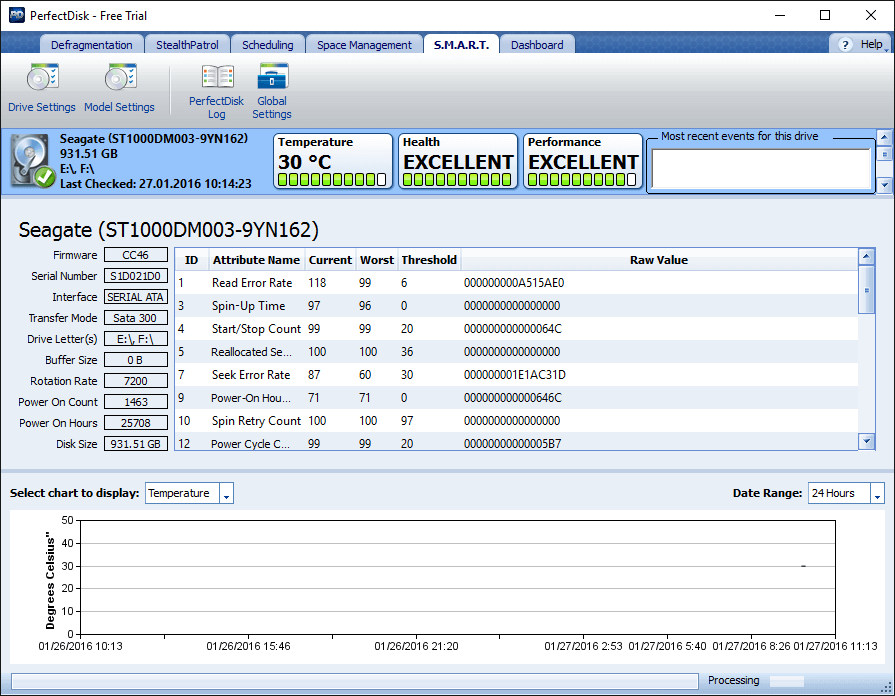Image resolution: width=895 pixels, height=696 pixels.
Task: Go to the Dashboard tab
Action: 537,45
